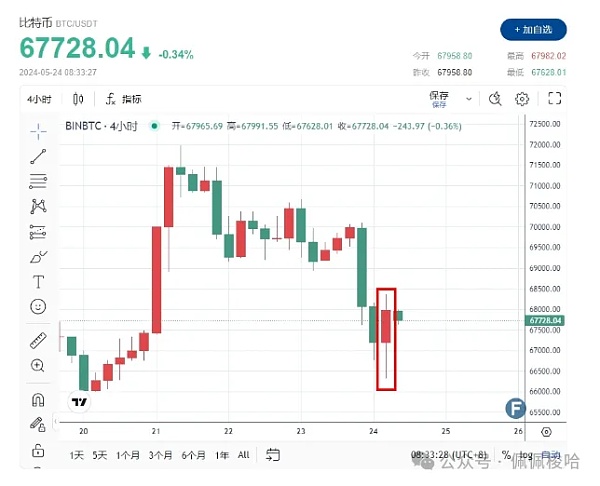Enter fullscreen chart mode
600x486 pixels.
tap(555, 98)
